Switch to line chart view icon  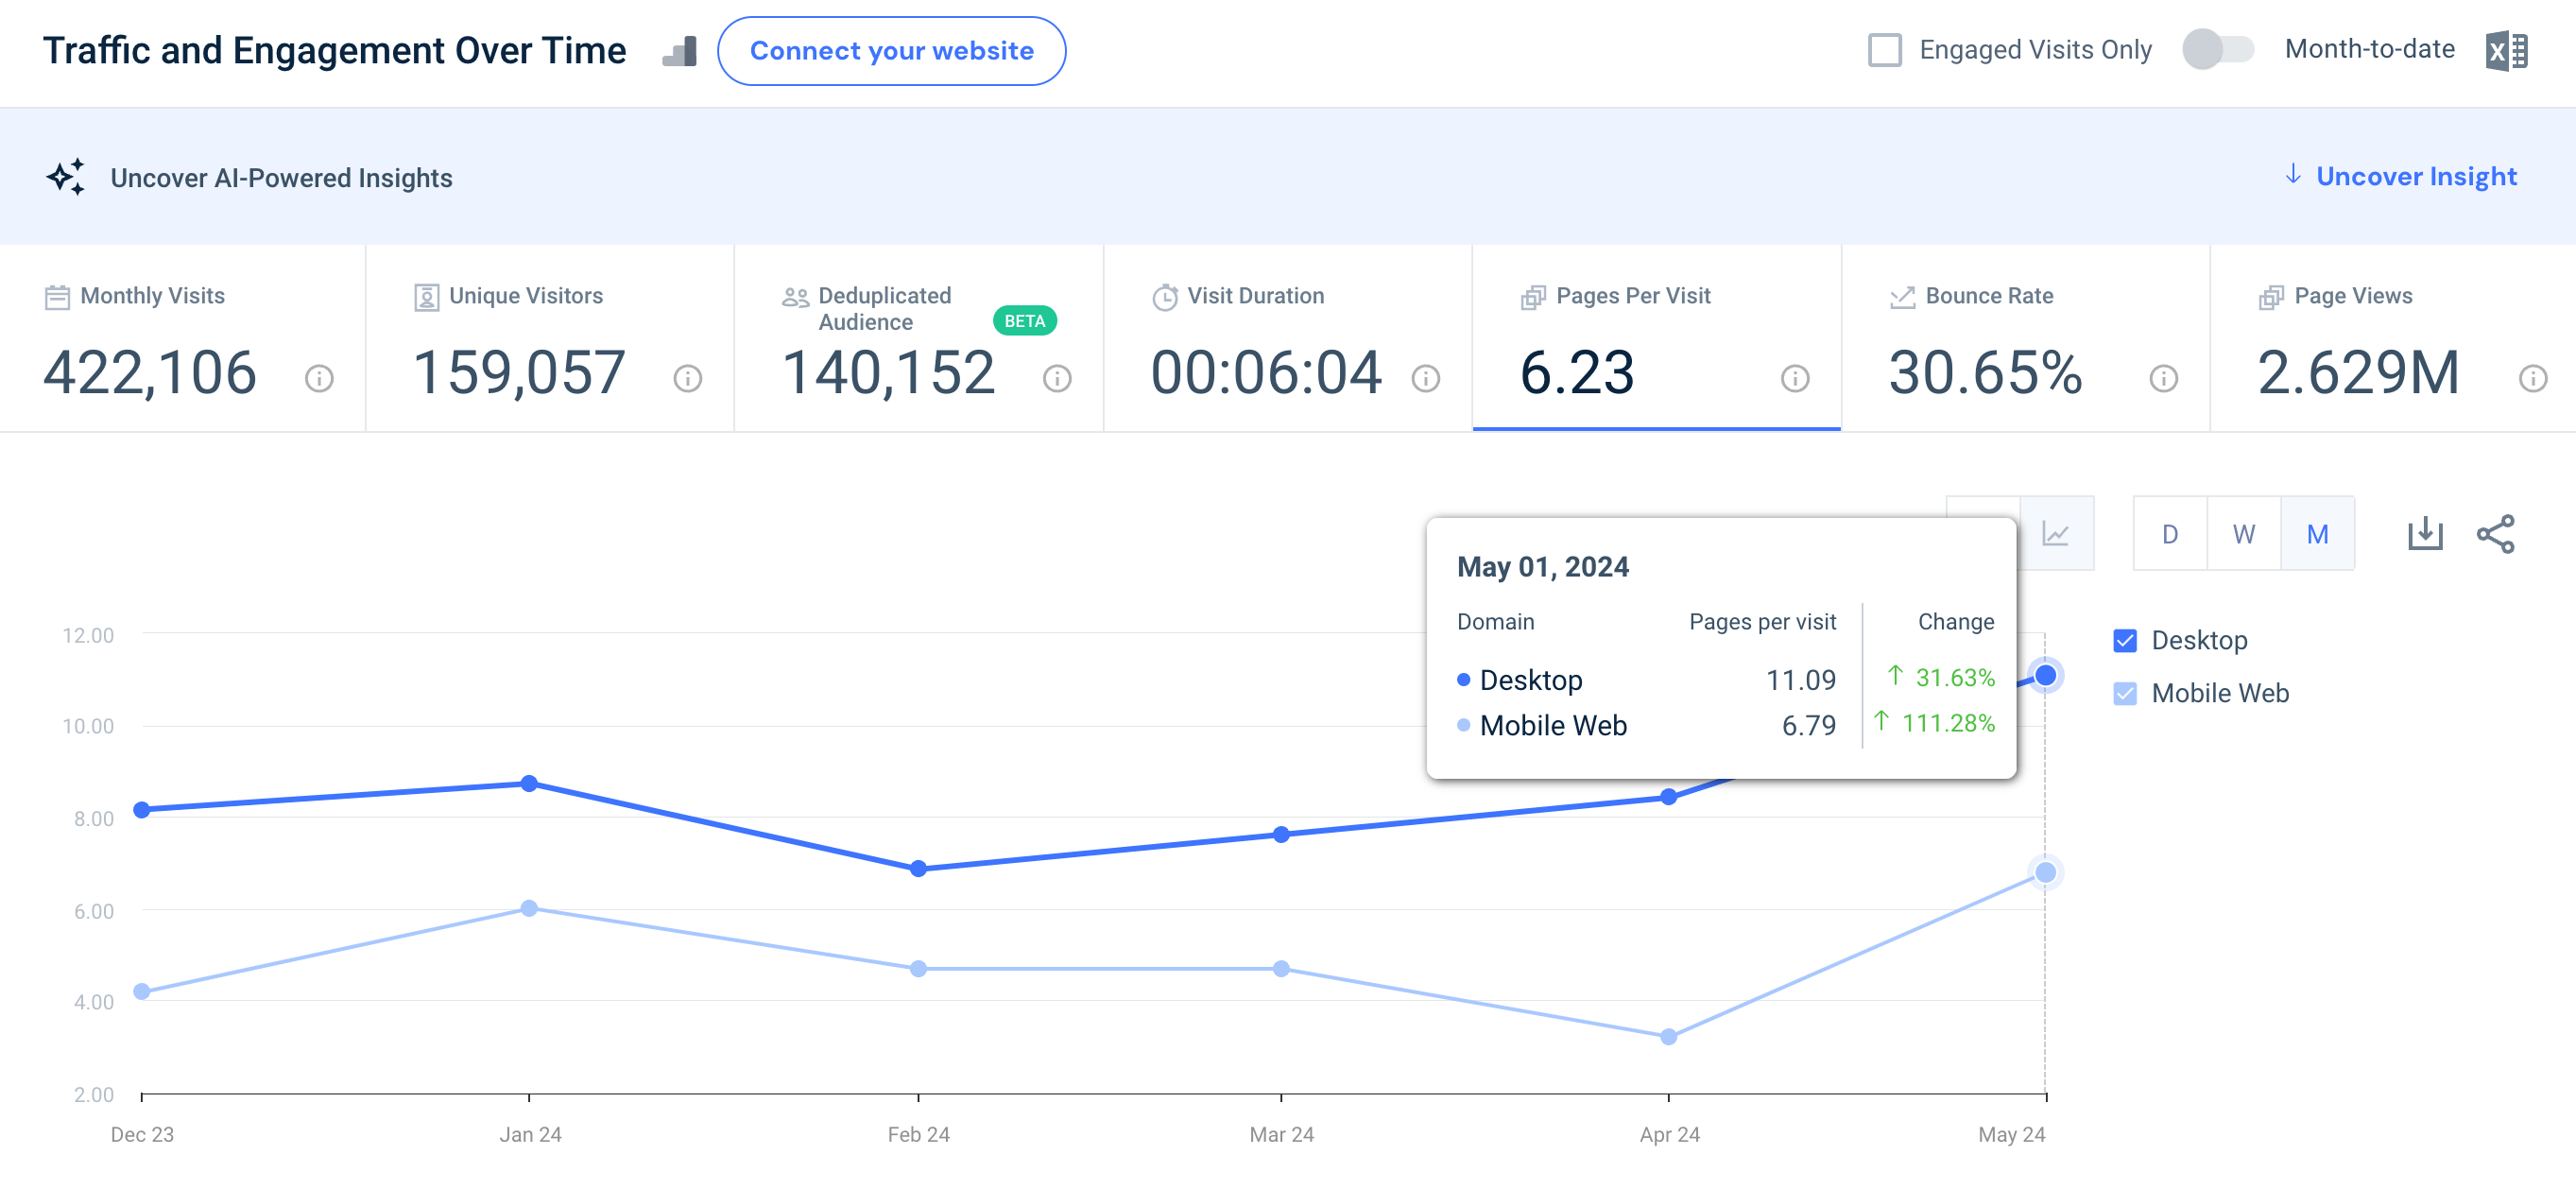(x=2056, y=534)
